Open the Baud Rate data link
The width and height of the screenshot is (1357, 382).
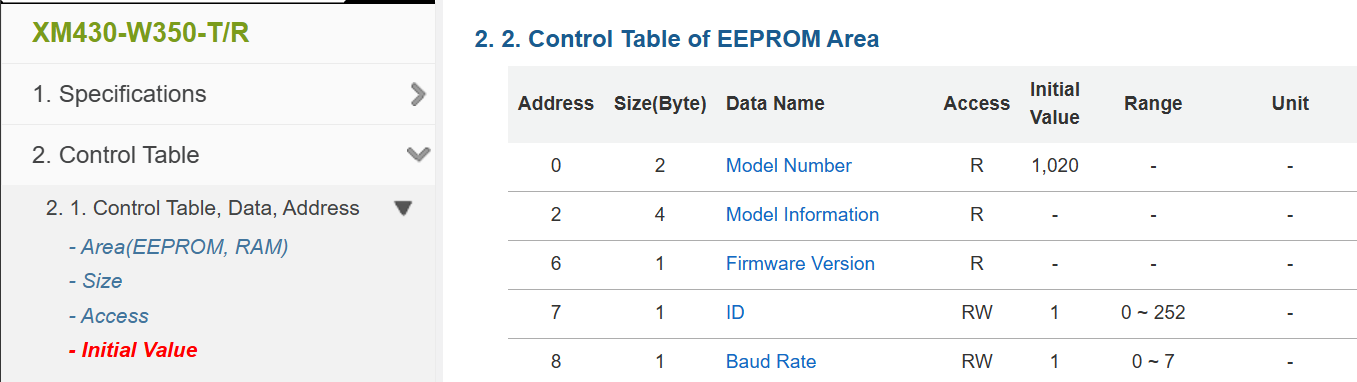click(x=771, y=361)
